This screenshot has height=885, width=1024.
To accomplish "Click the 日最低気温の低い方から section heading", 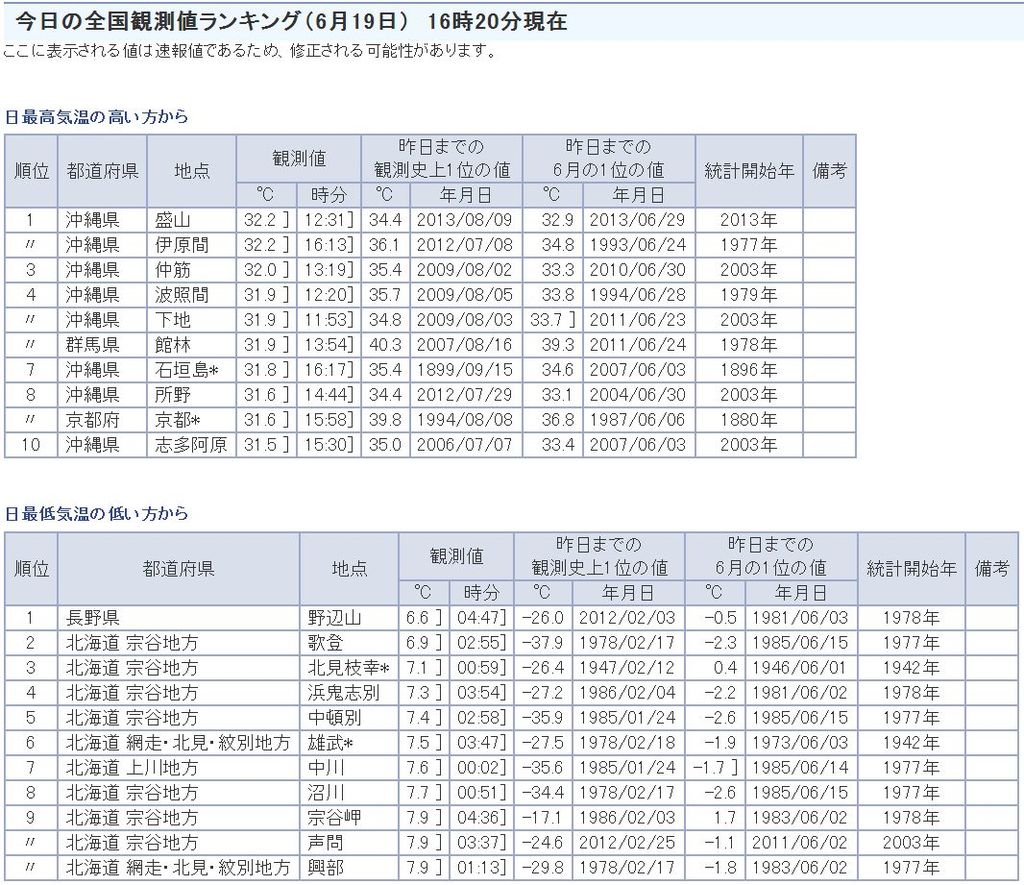I will (96, 514).
